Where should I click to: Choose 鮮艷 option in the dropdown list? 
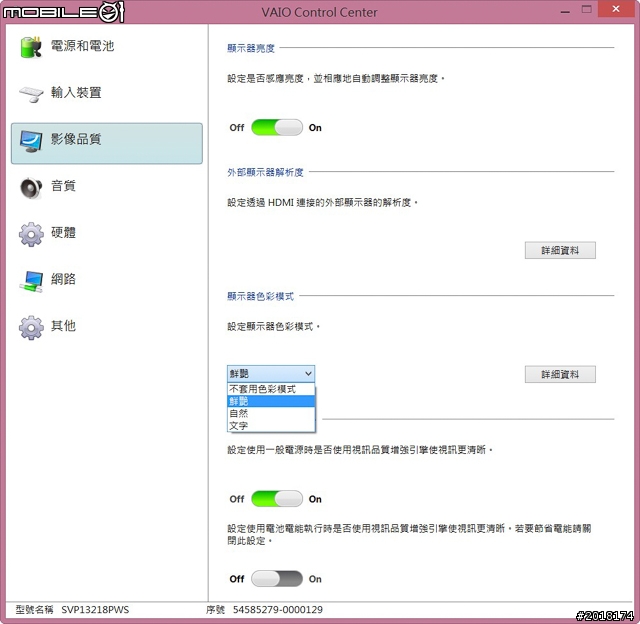pos(271,401)
